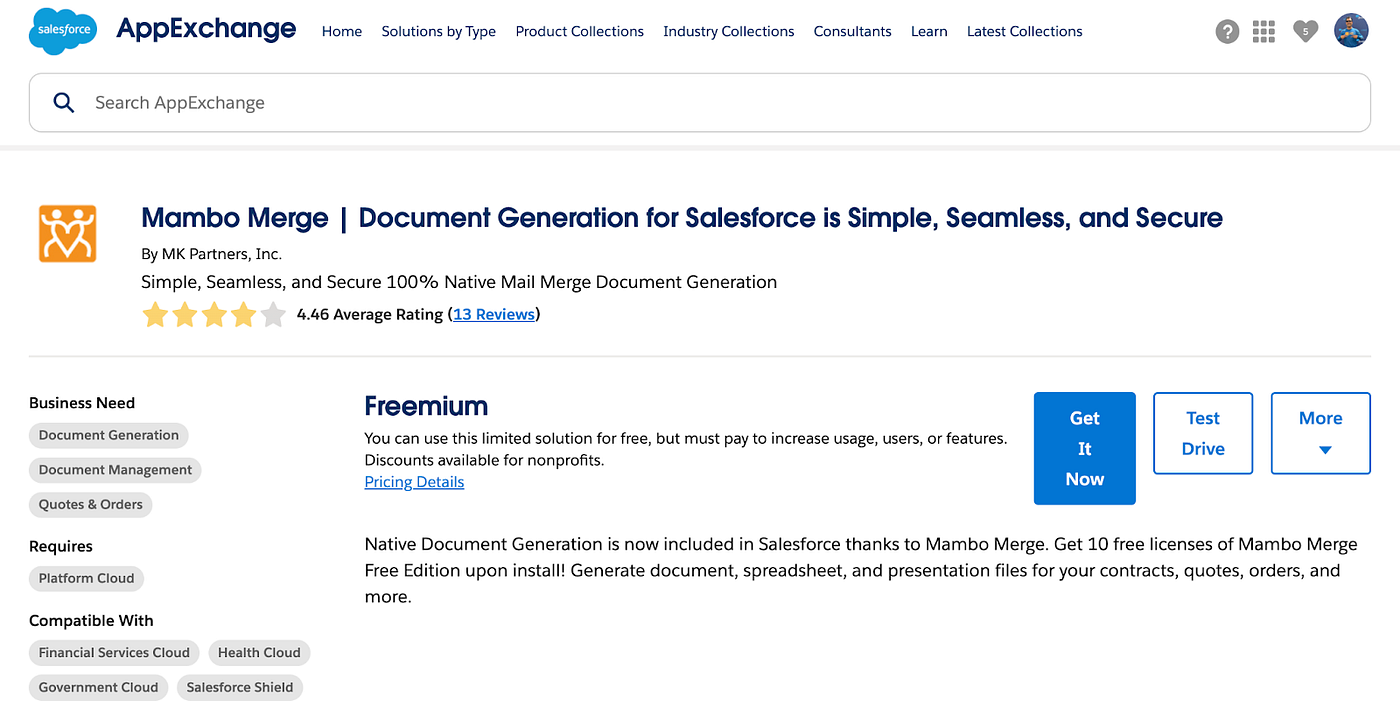
Task: Focus the Search AppExchange field
Action: [x=700, y=102]
